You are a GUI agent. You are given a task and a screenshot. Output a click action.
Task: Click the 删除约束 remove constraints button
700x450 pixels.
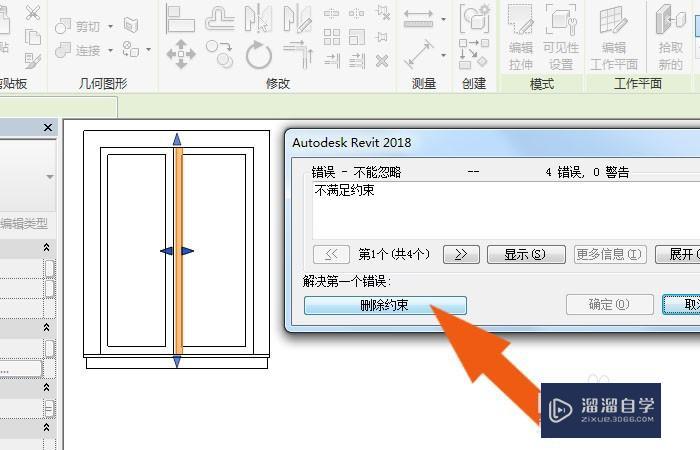point(385,305)
